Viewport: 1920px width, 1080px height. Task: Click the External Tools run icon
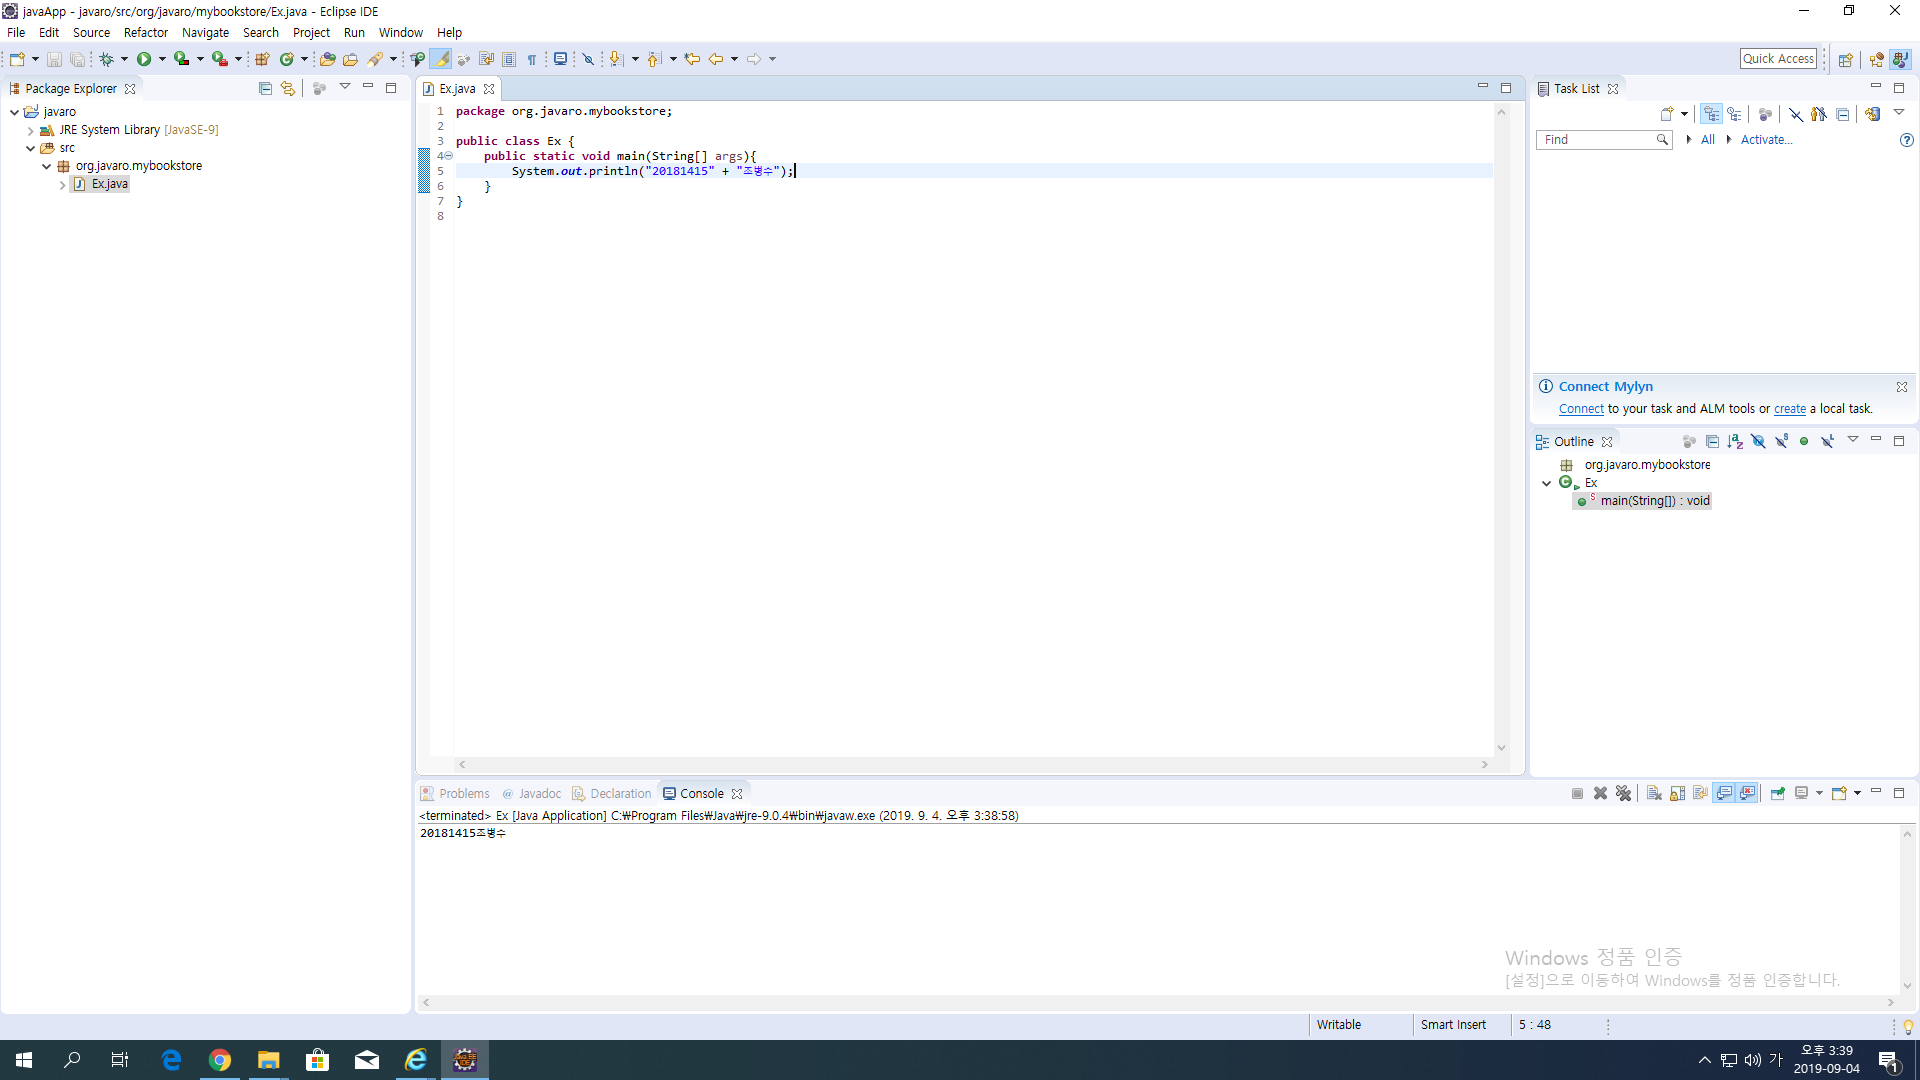(x=220, y=59)
